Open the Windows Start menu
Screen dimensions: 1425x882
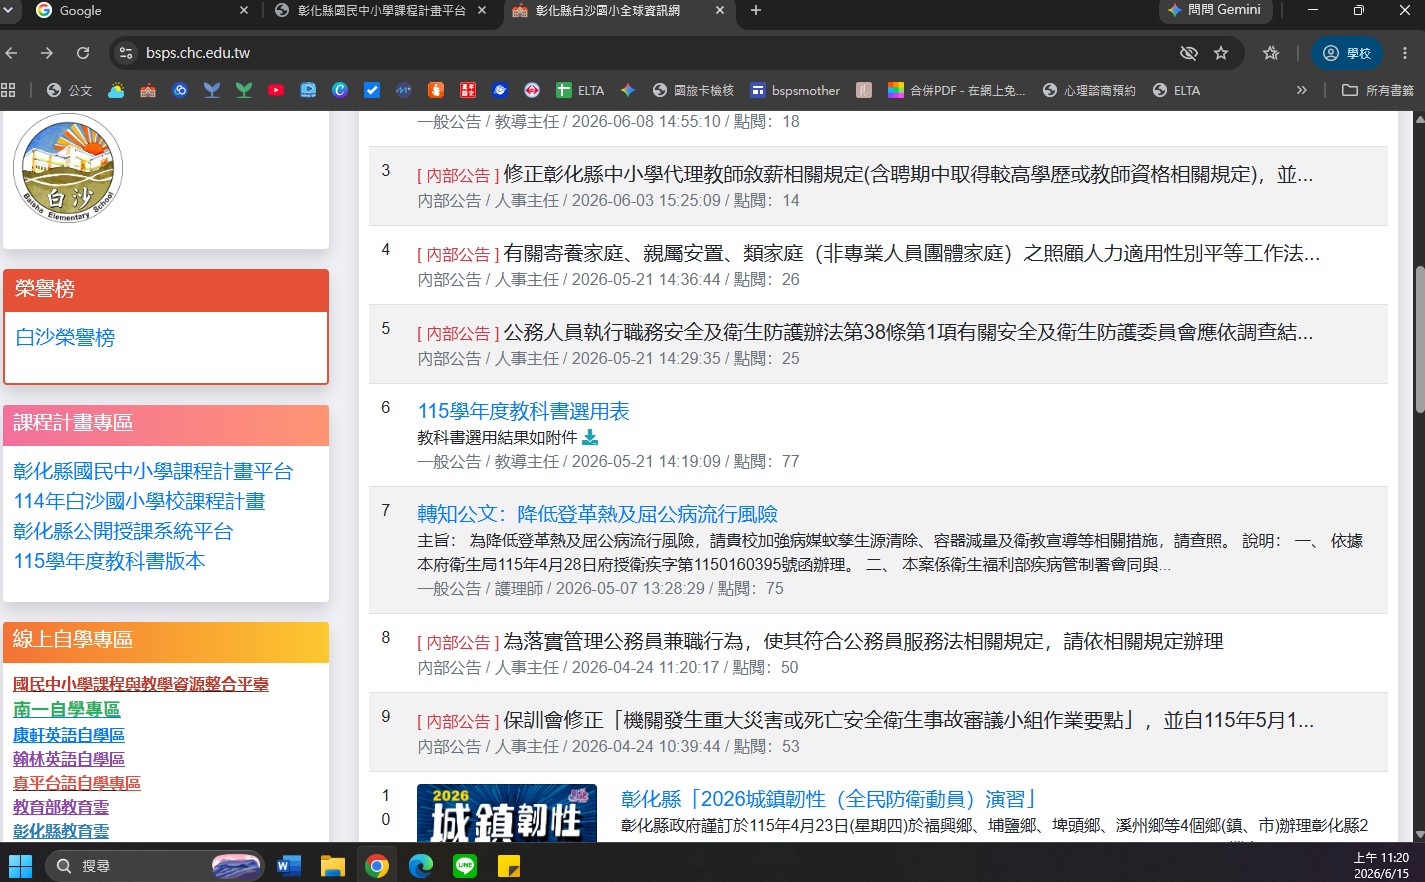click(x=20, y=865)
